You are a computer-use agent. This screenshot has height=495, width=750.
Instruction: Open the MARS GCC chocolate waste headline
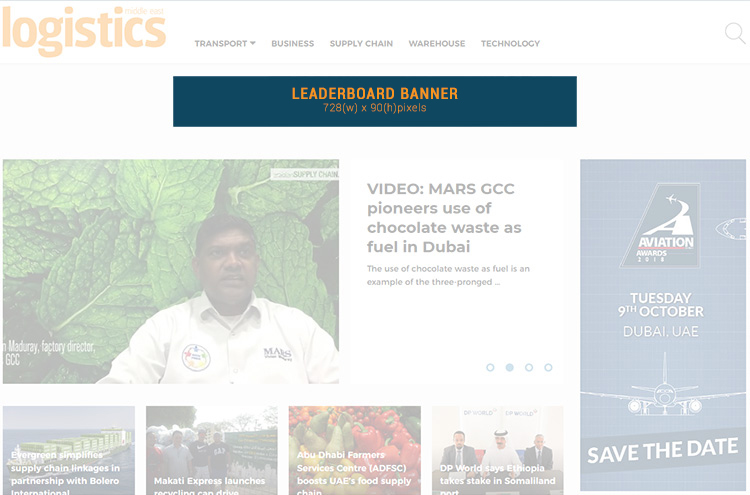click(x=444, y=218)
